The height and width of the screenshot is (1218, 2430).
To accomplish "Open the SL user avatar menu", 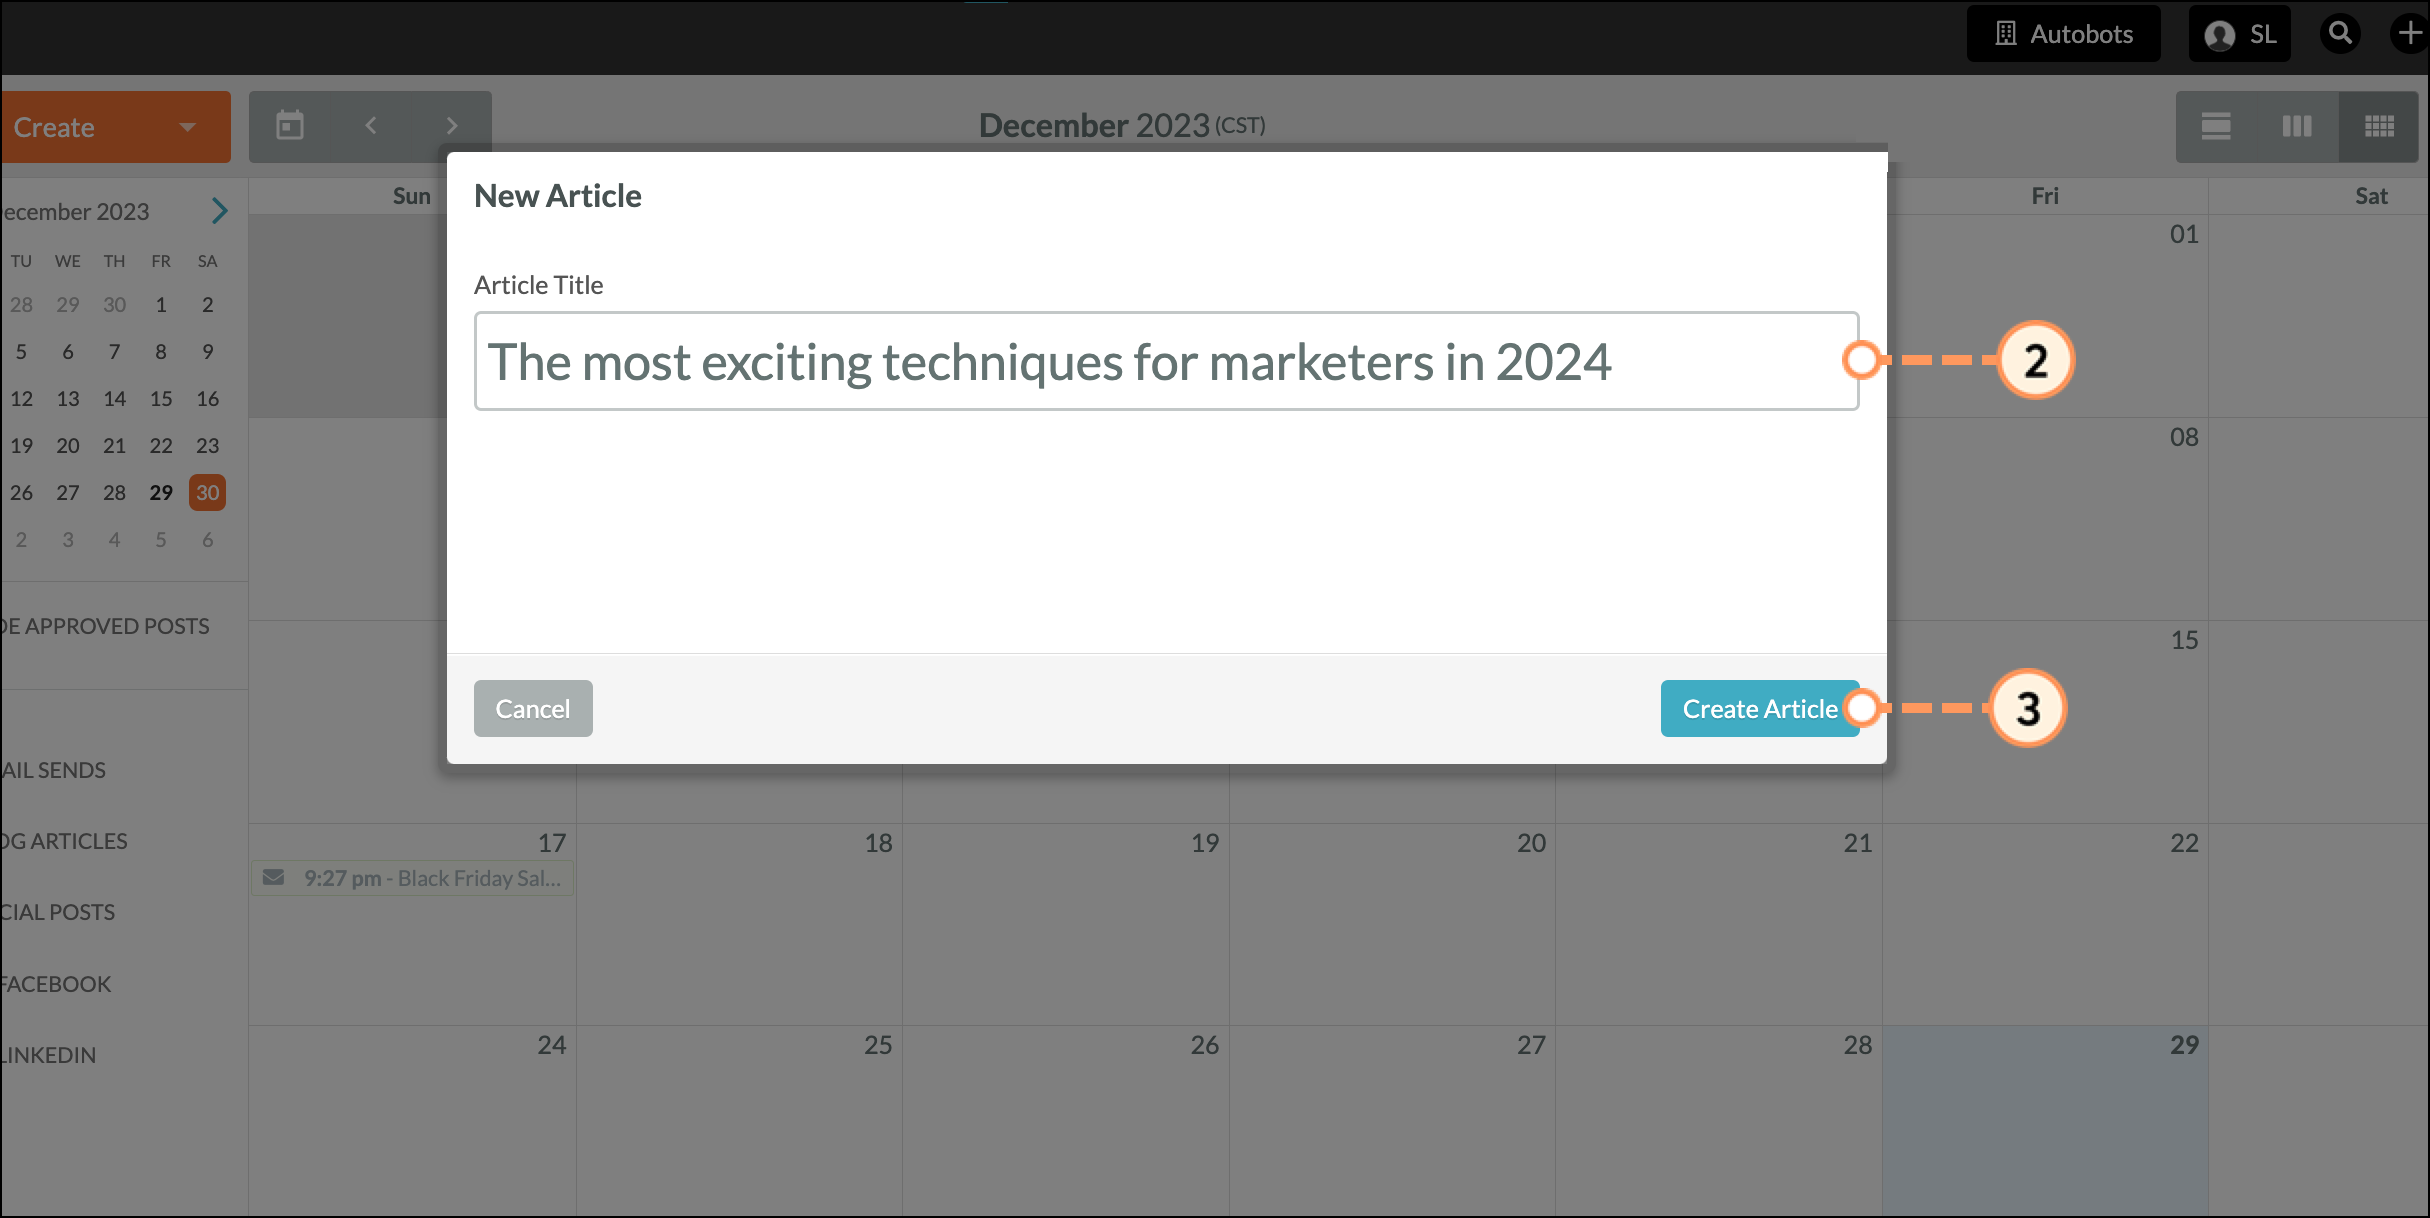I will pyautogui.click(x=2240, y=34).
